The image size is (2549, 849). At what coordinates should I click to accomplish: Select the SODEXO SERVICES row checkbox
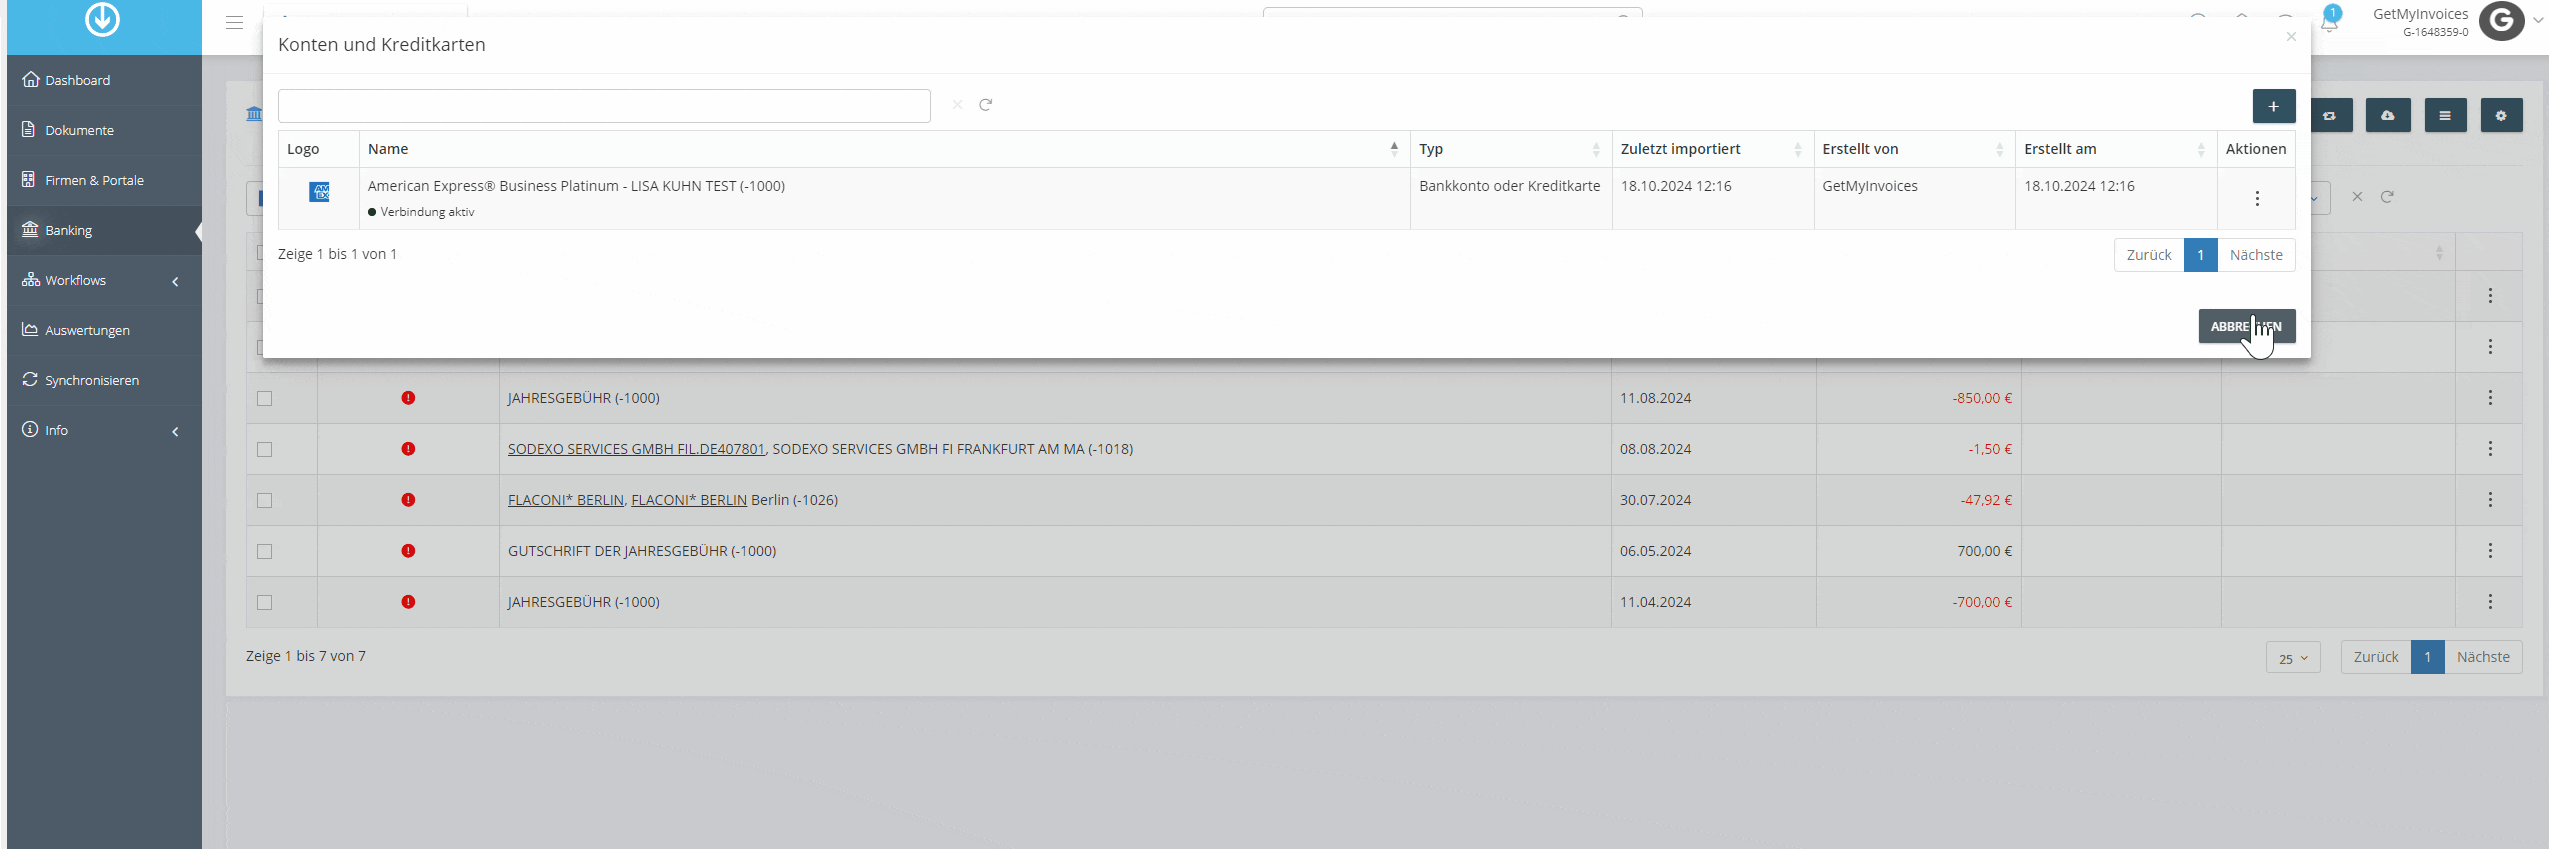[264, 449]
